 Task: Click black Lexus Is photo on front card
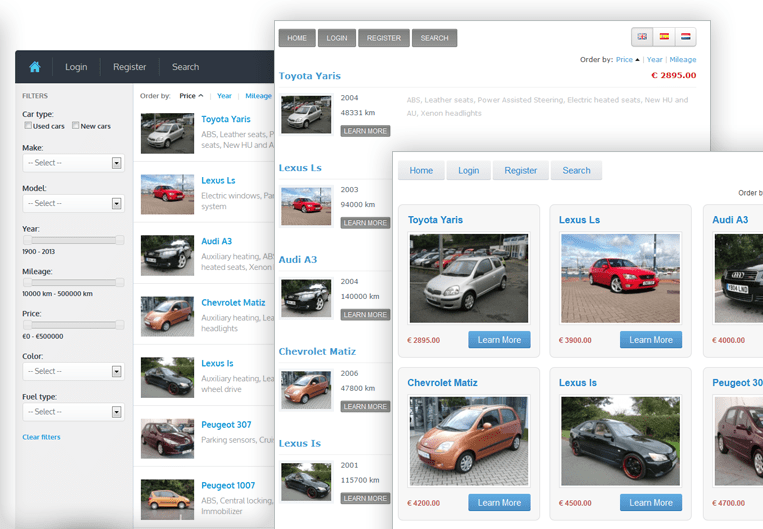(x=620, y=441)
